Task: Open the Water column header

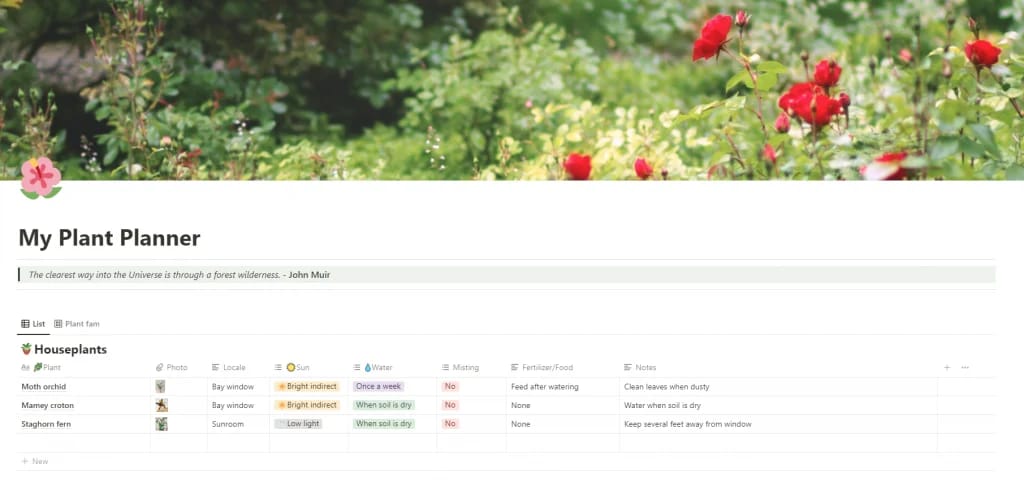Action: pos(373,368)
